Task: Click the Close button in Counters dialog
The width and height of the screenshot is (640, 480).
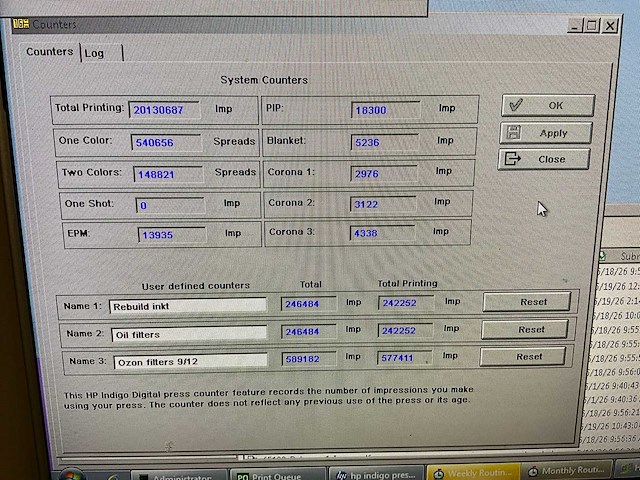Action: click(544, 159)
